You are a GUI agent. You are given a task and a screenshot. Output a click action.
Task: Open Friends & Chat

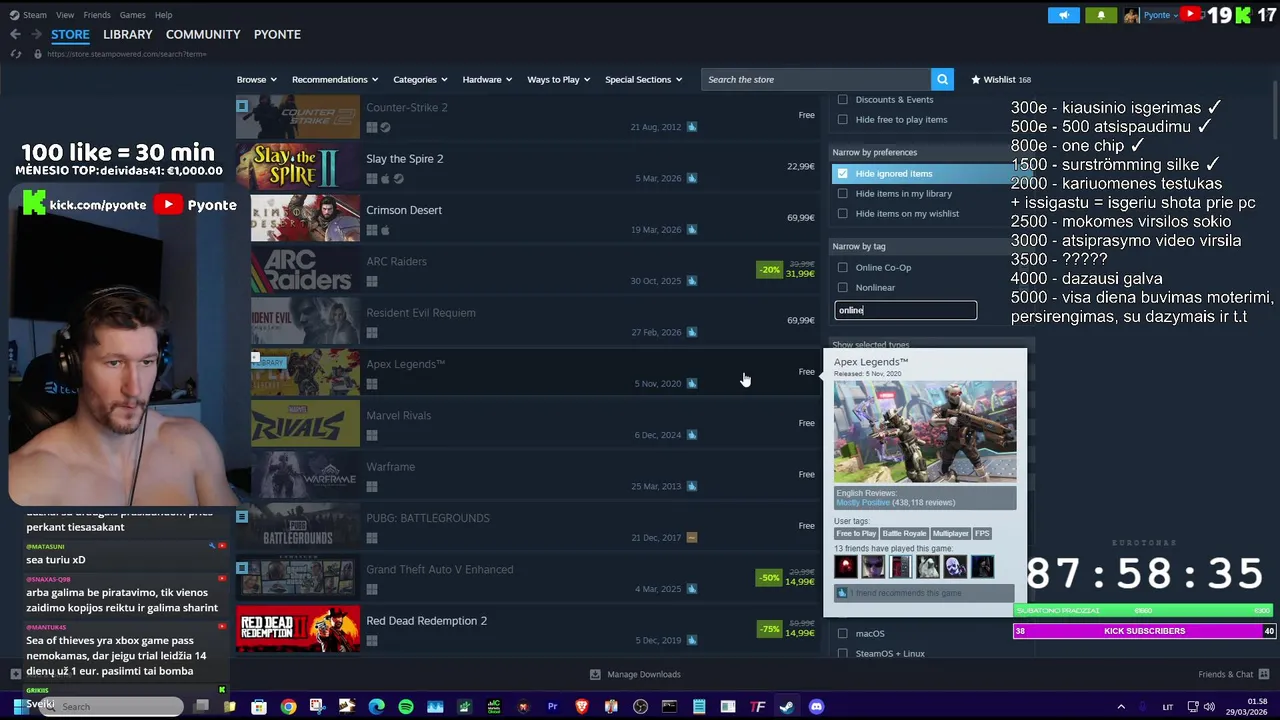[x=1234, y=674]
